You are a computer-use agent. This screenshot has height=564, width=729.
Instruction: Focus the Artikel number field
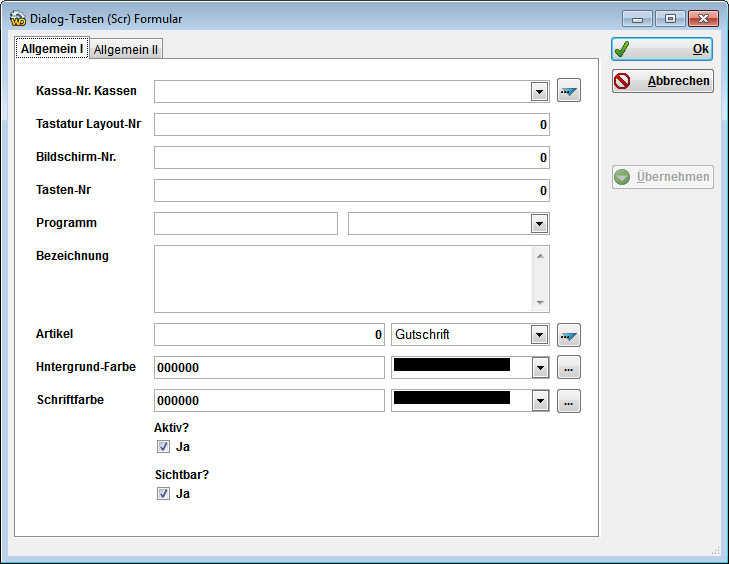pos(269,335)
